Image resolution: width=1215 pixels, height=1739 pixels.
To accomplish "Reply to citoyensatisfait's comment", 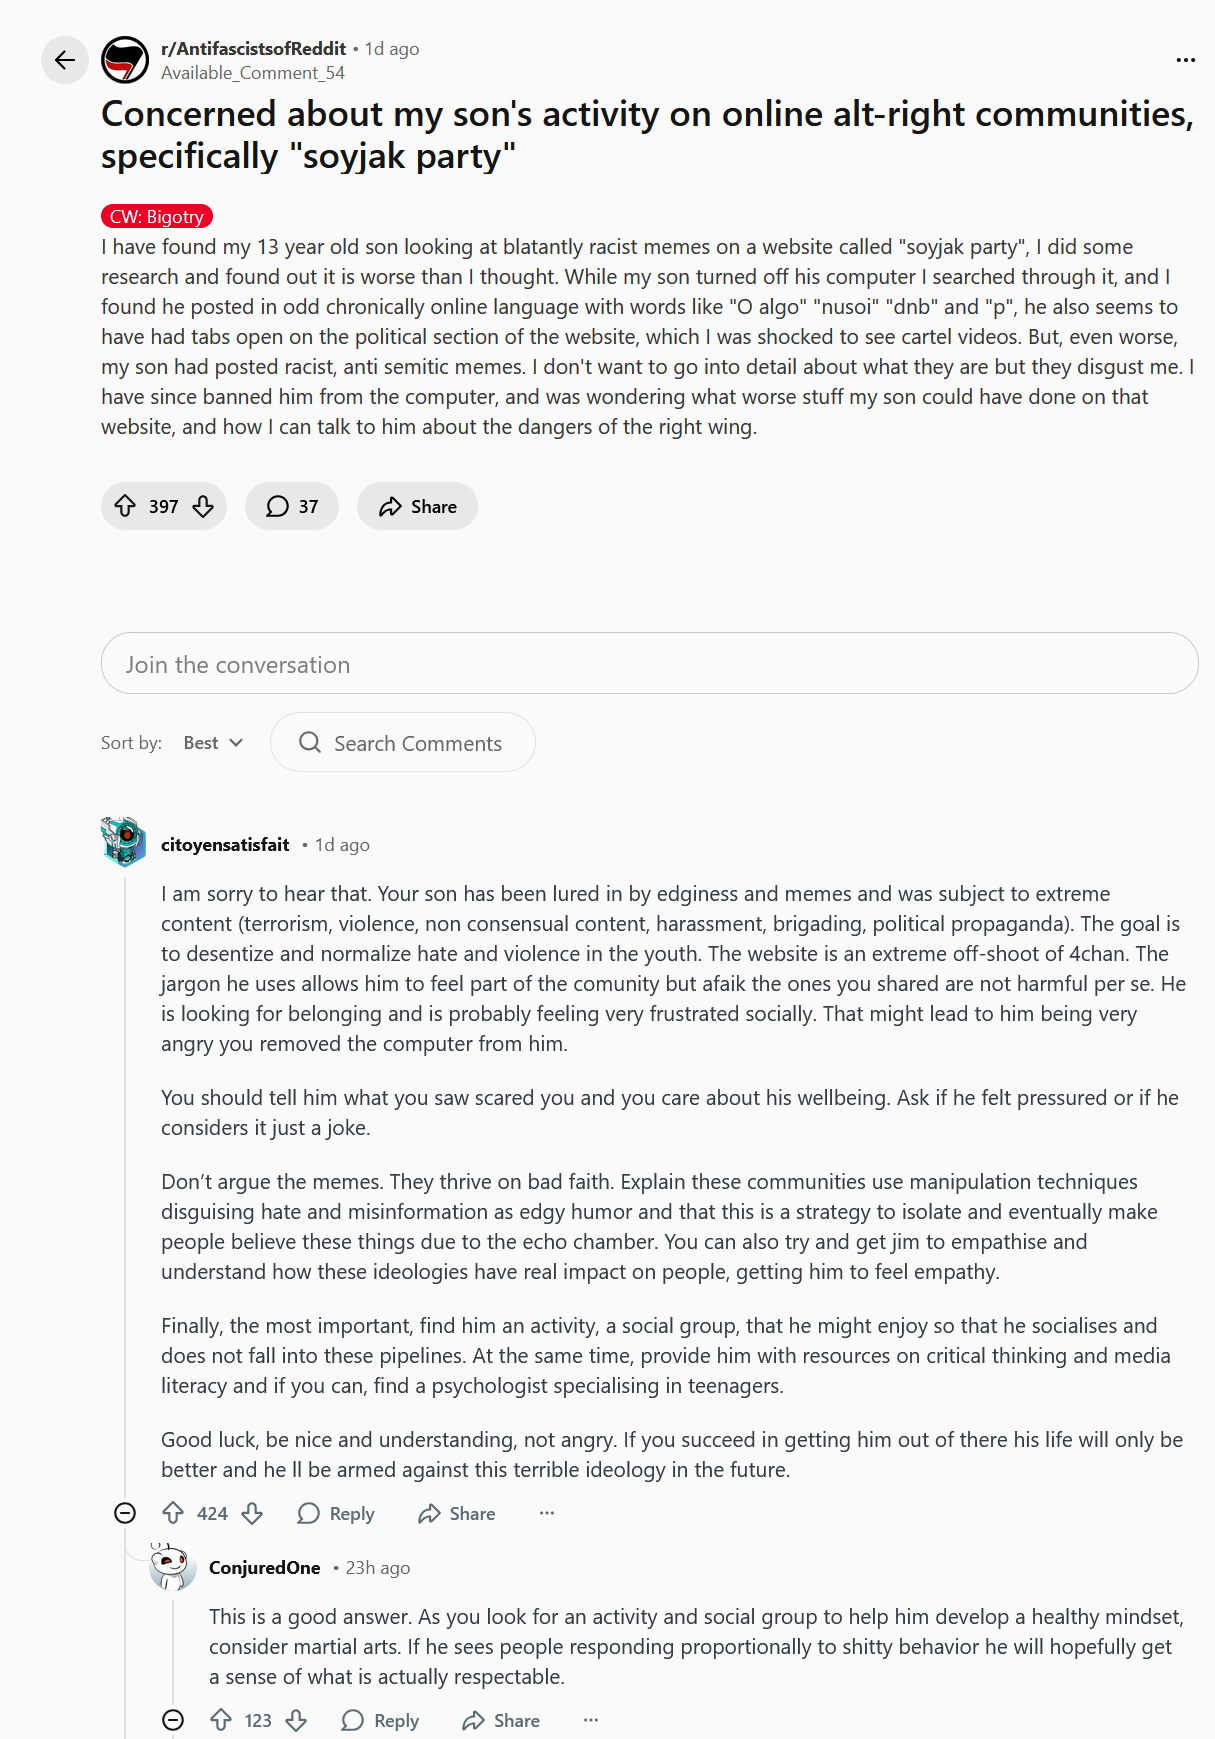I will pos(336,1513).
